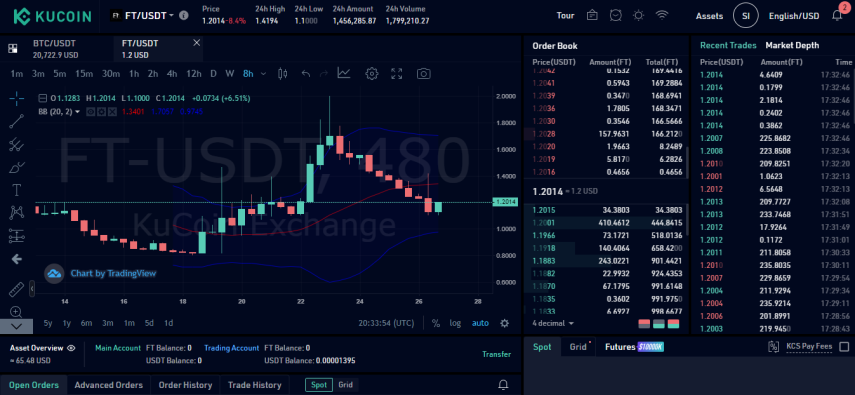Open the FT/USDT pair selector dropdown
The height and width of the screenshot is (395, 855).
click(x=142, y=15)
